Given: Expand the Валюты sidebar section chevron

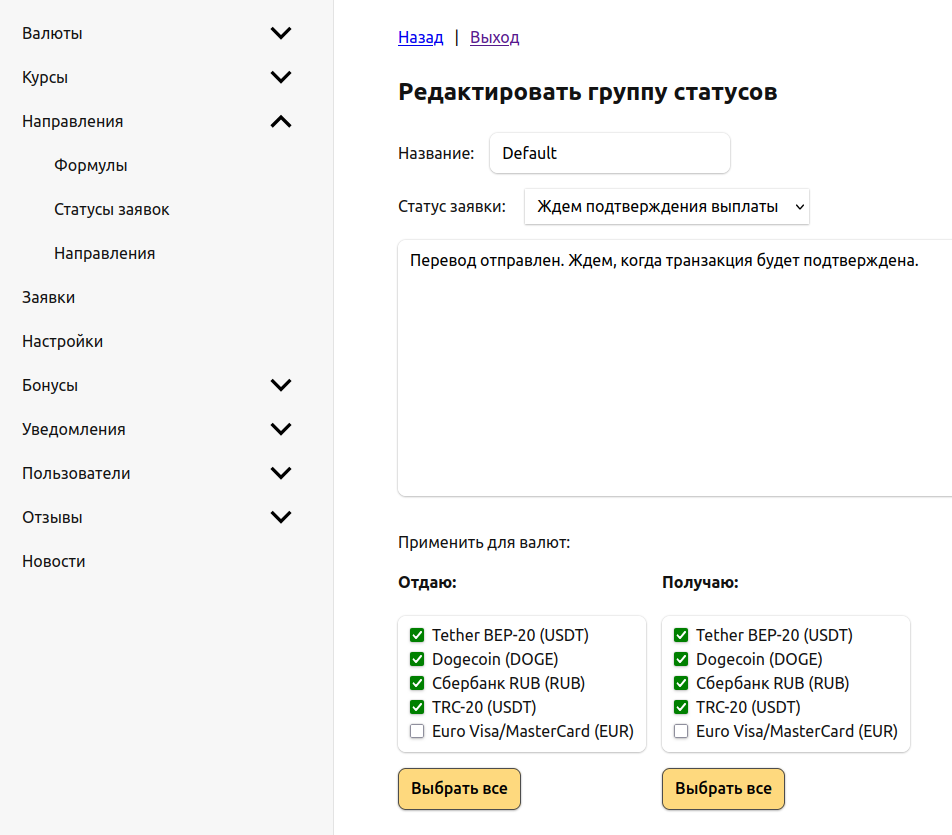Looking at the screenshot, I should [x=281, y=33].
